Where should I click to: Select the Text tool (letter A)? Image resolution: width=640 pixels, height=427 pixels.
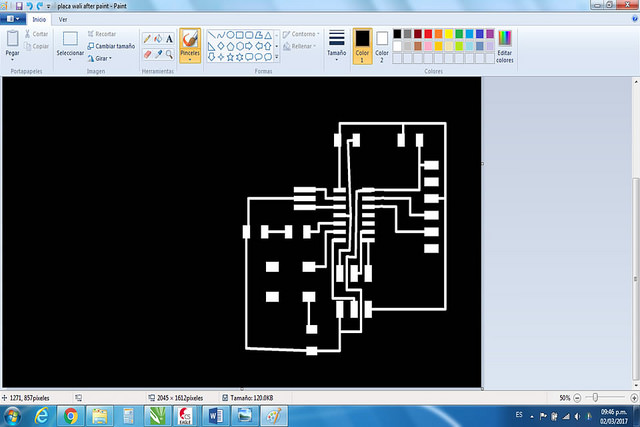(169, 39)
